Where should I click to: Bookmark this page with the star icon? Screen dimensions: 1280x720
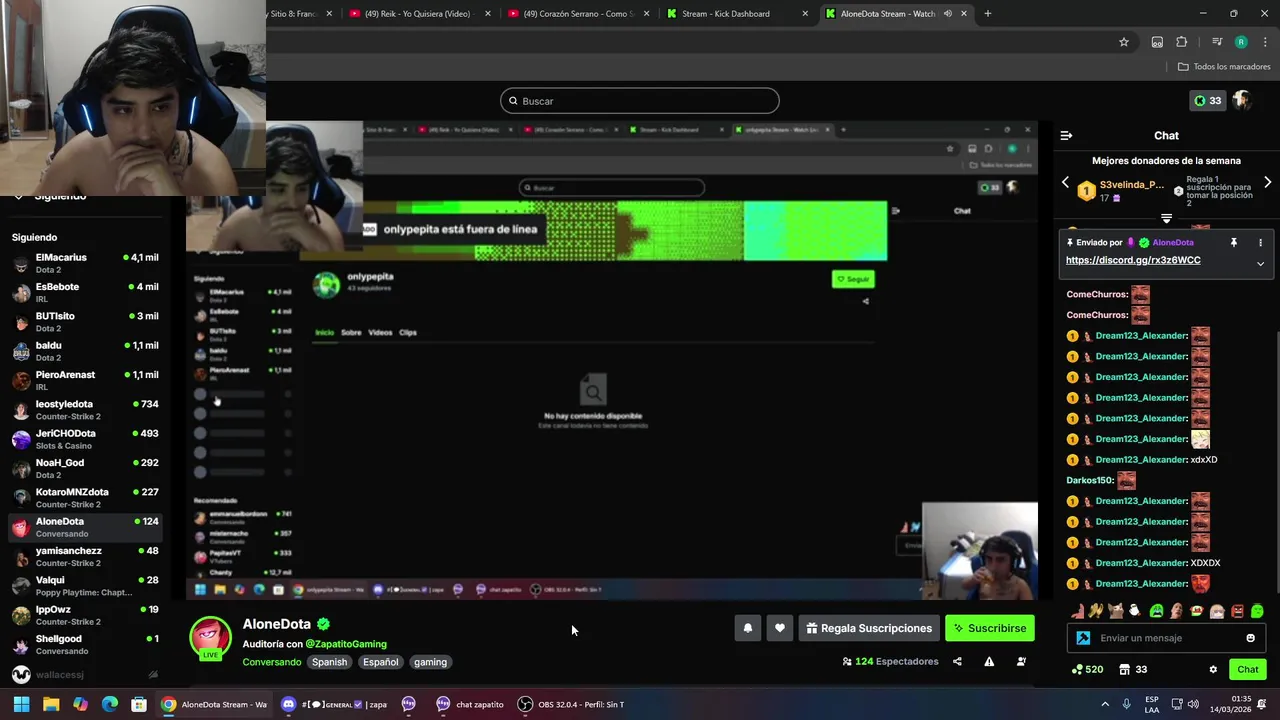tap(1124, 42)
